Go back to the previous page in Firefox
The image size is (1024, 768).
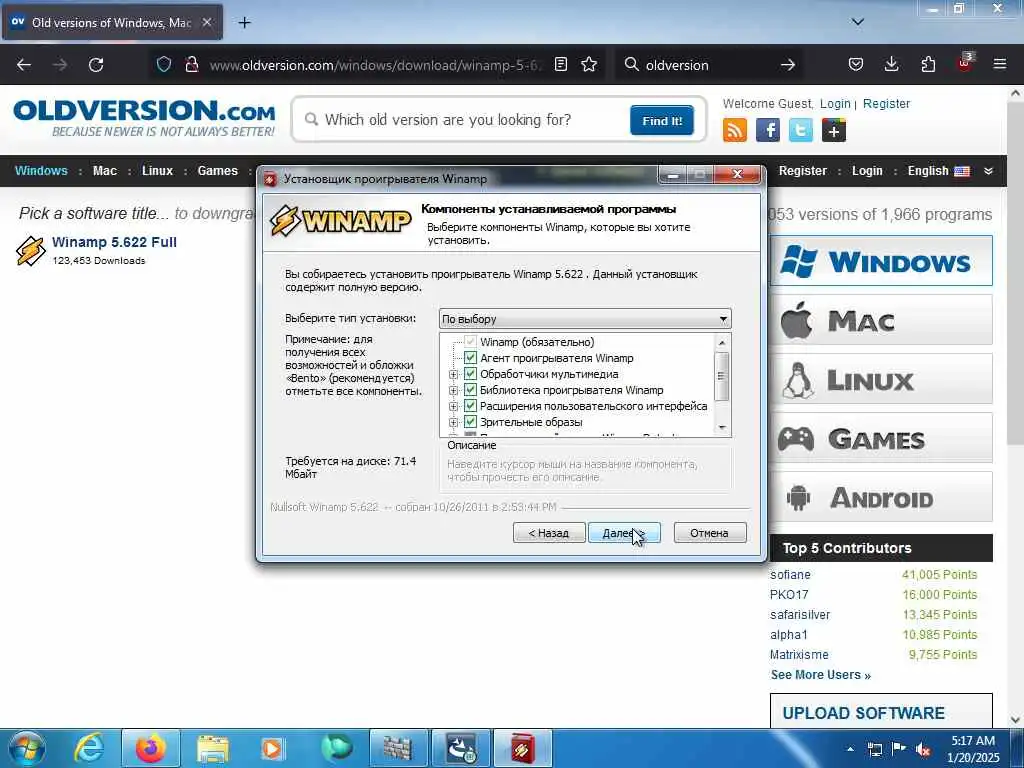coord(24,65)
